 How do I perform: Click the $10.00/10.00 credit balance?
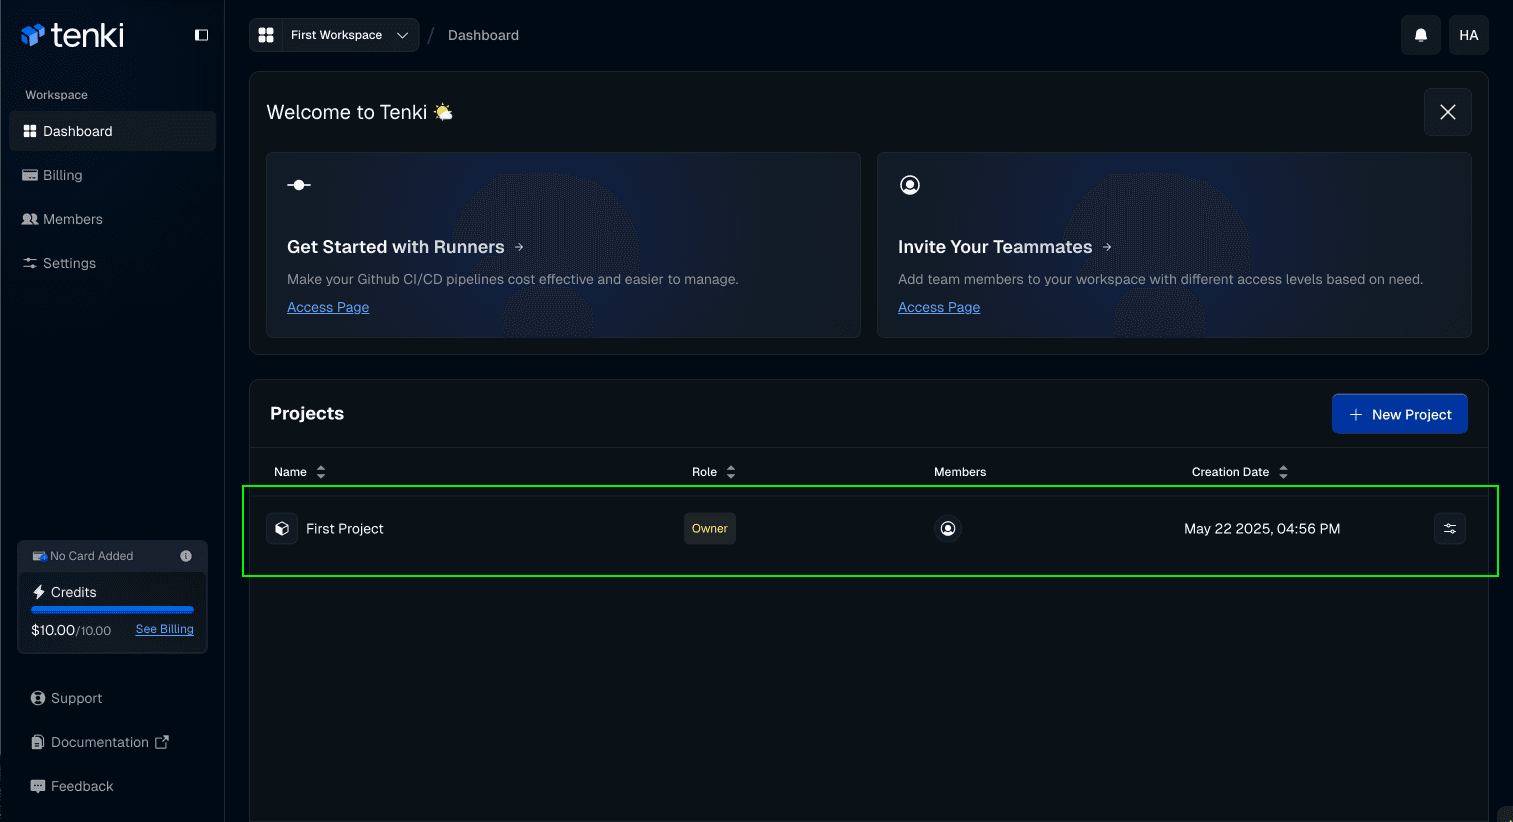(71, 630)
